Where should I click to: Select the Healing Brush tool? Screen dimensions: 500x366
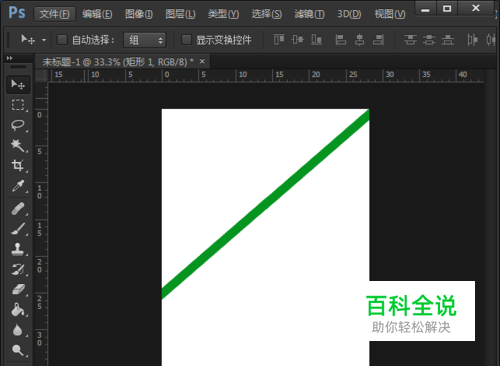click(18, 209)
